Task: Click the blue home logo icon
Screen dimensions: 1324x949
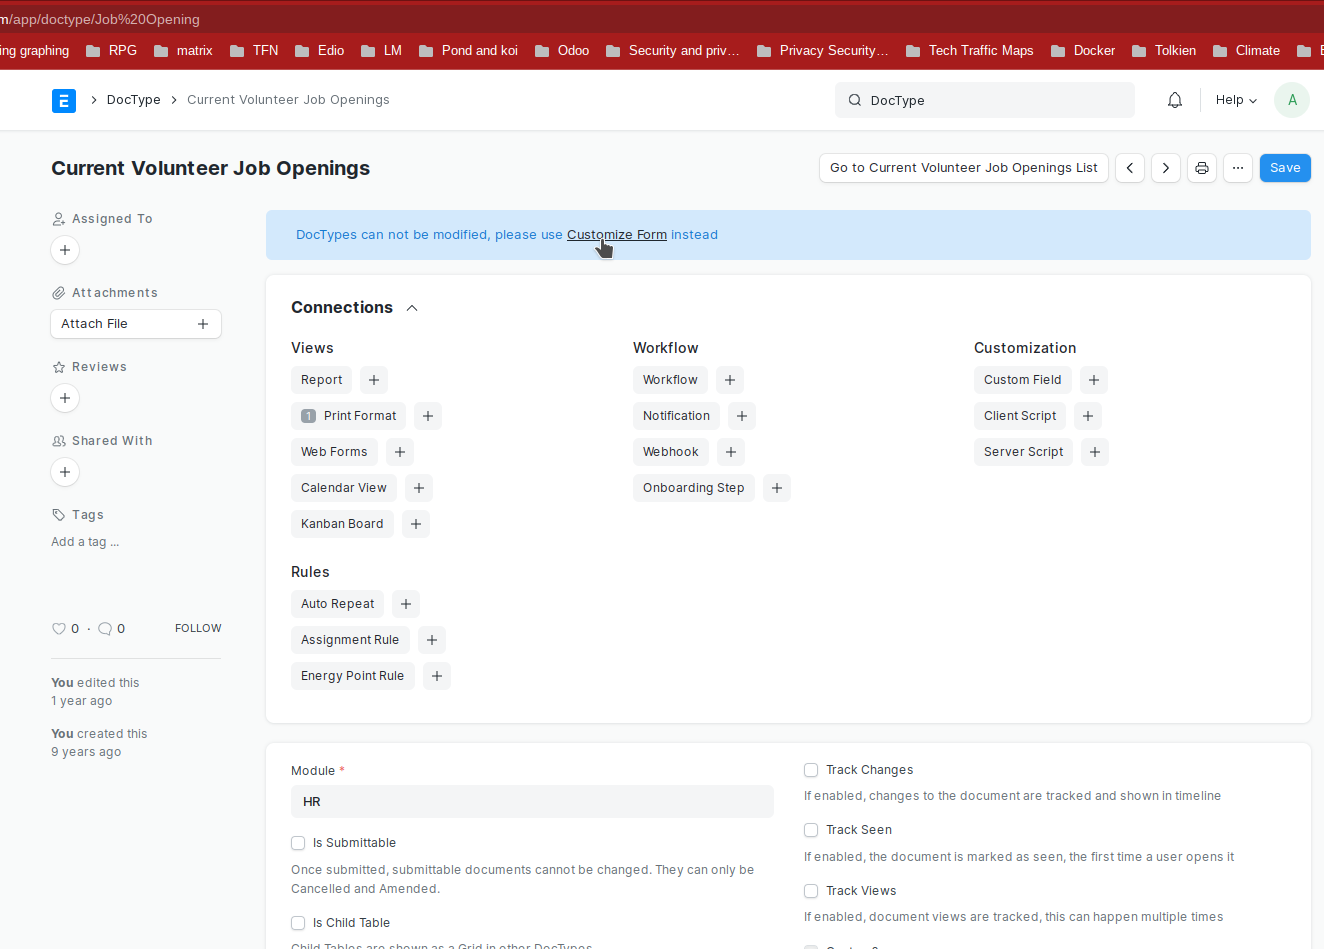Action: pos(64,100)
